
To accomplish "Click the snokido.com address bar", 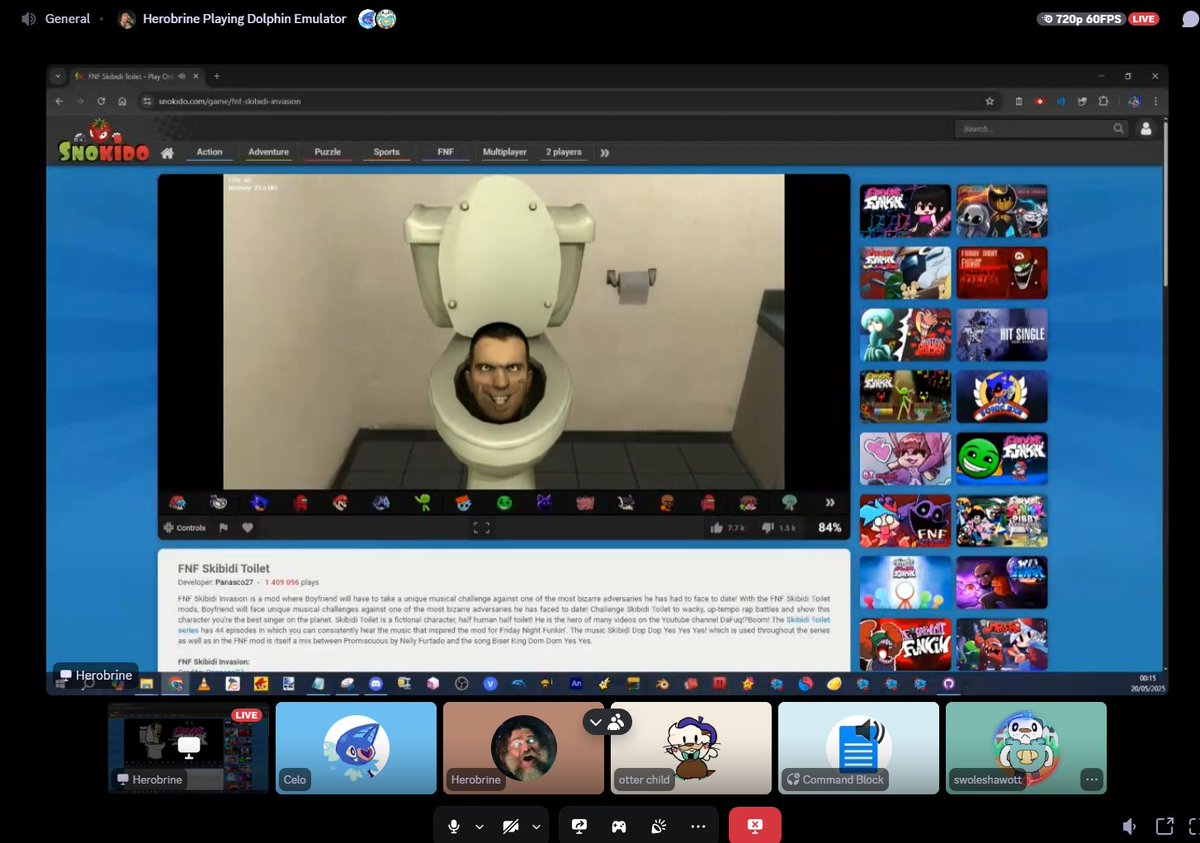I will tap(560, 101).
